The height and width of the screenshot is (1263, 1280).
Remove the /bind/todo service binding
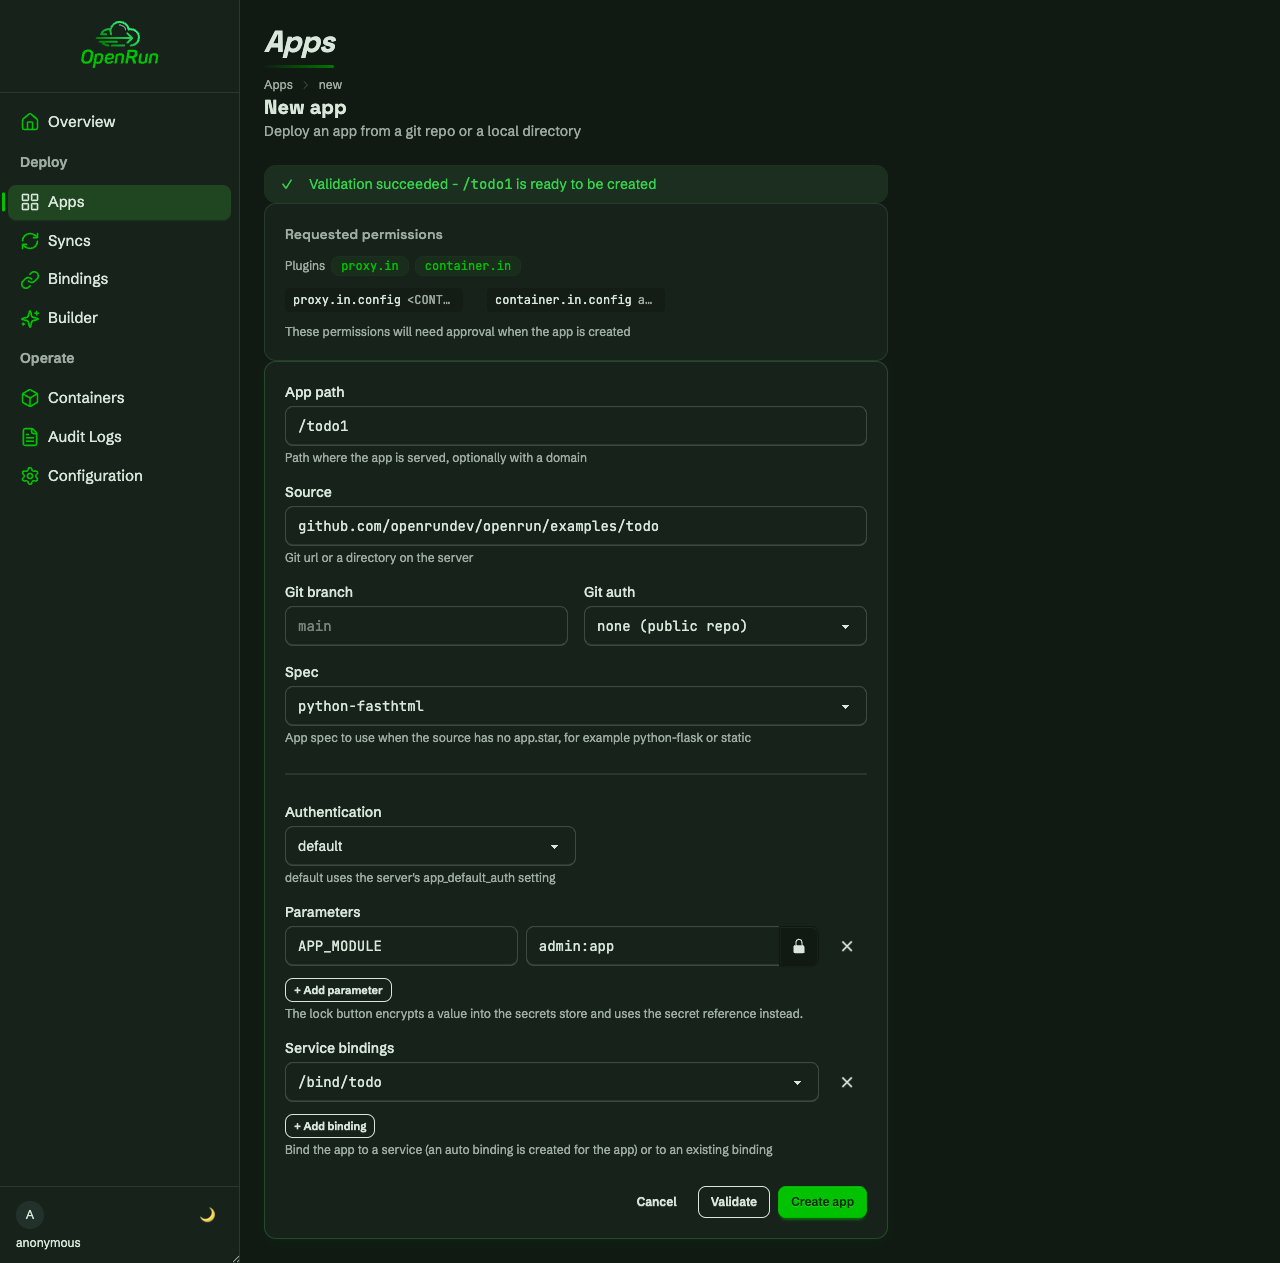[847, 1082]
